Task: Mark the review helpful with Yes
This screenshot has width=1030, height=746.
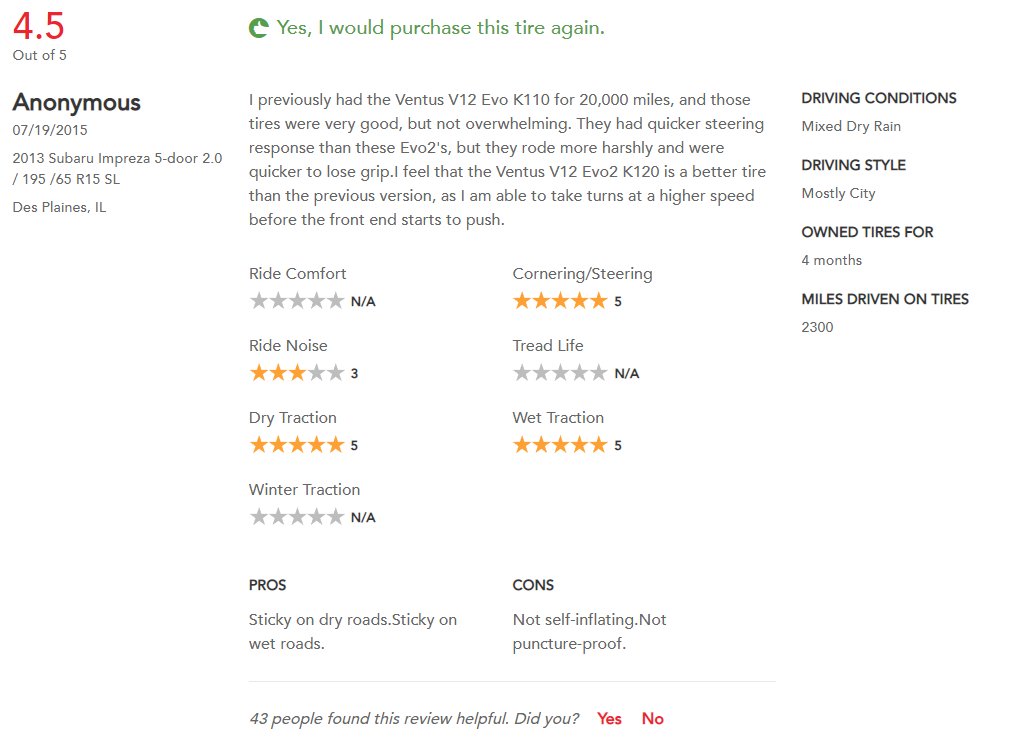Action: tap(609, 718)
